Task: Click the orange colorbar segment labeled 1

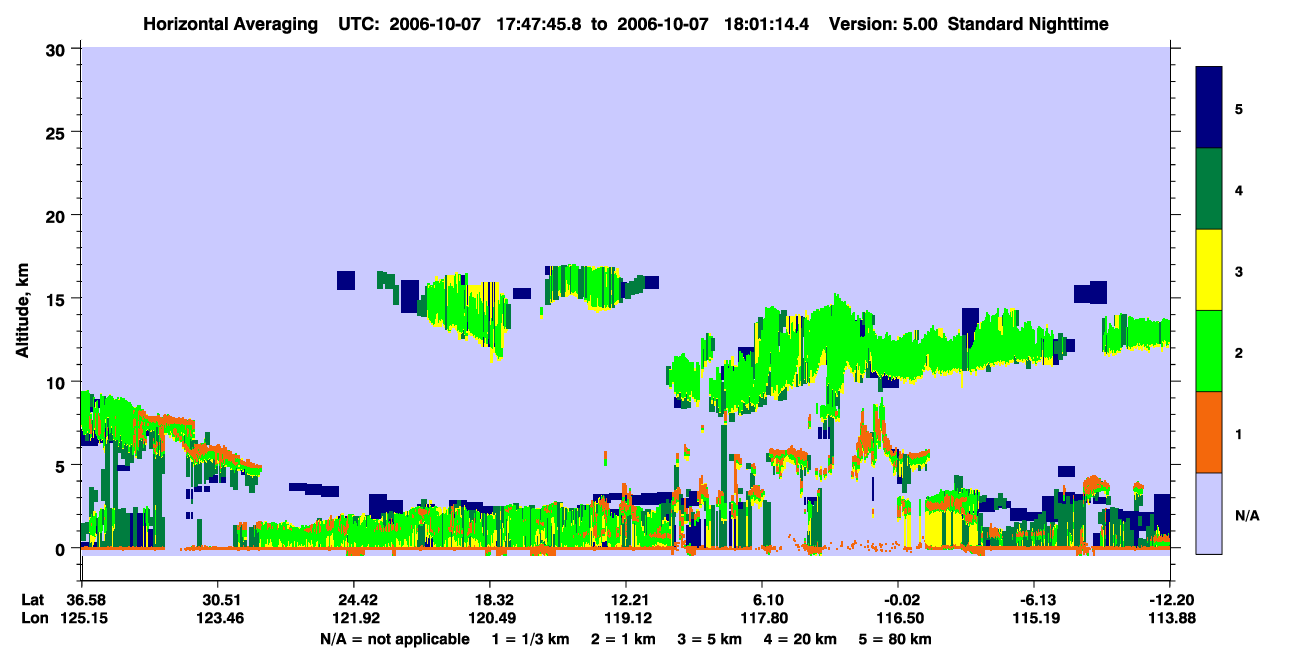Action: tap(1209, 432)
